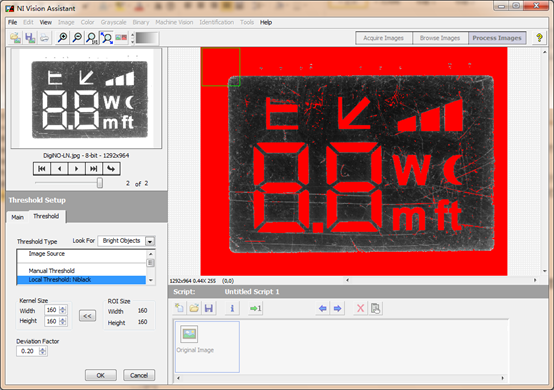Viewport: 554px width, 390px height.
Task: Click threshold list scroll down arrow
Action: 151,280
